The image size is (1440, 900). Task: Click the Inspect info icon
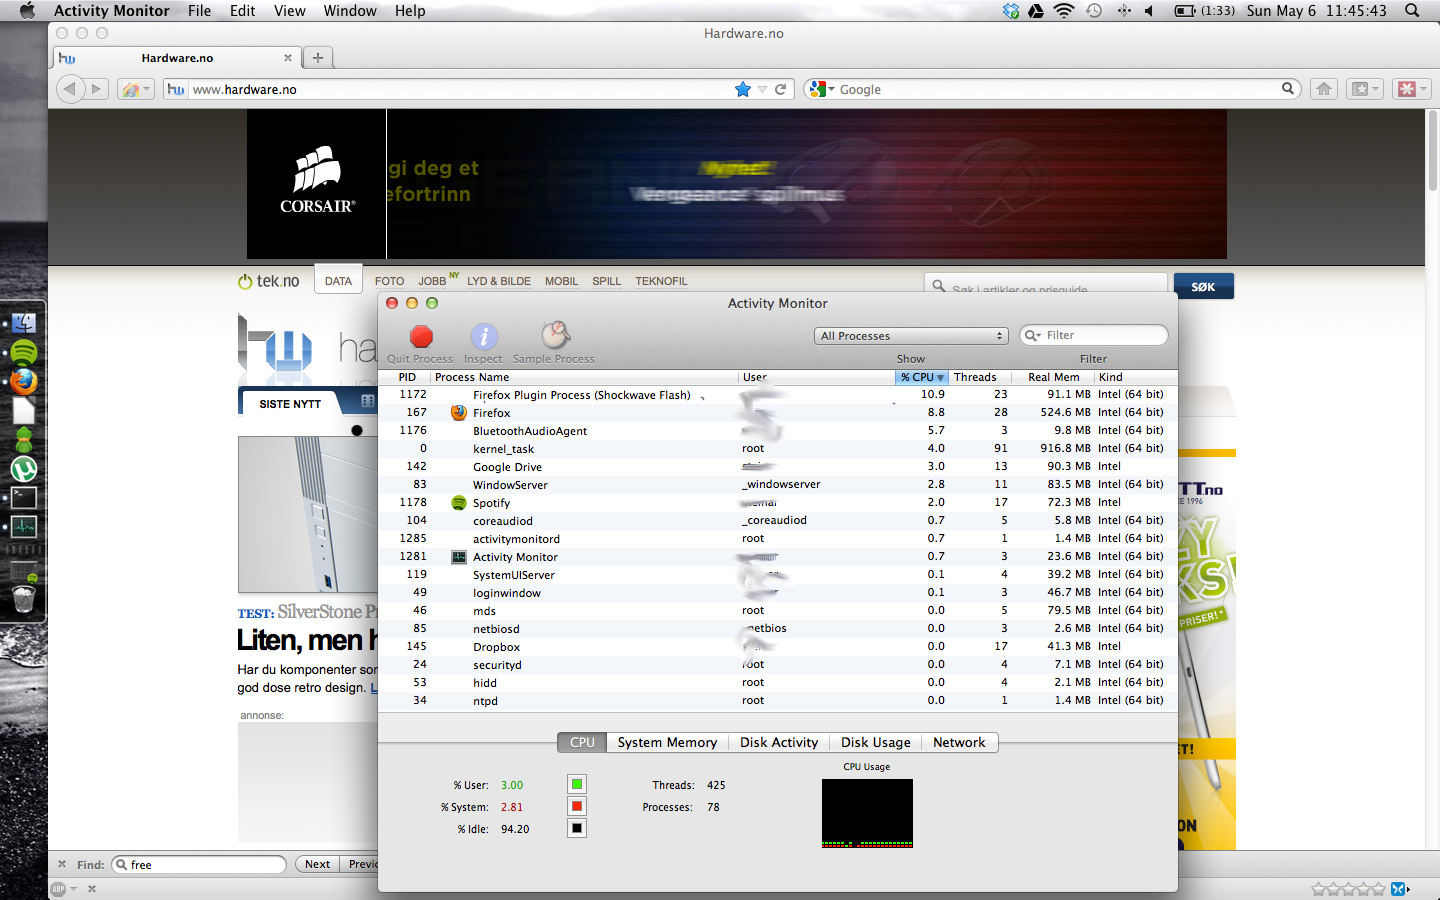click(x=484, y=337)
